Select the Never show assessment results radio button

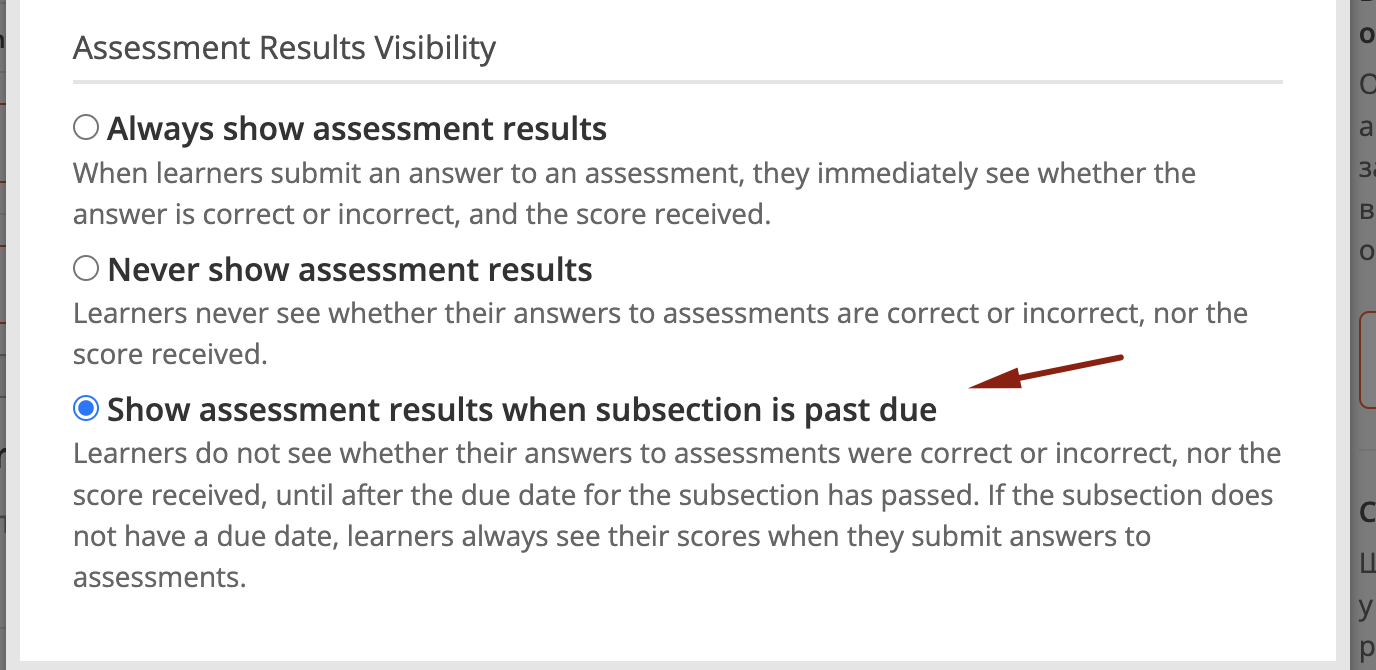[86, 268]
